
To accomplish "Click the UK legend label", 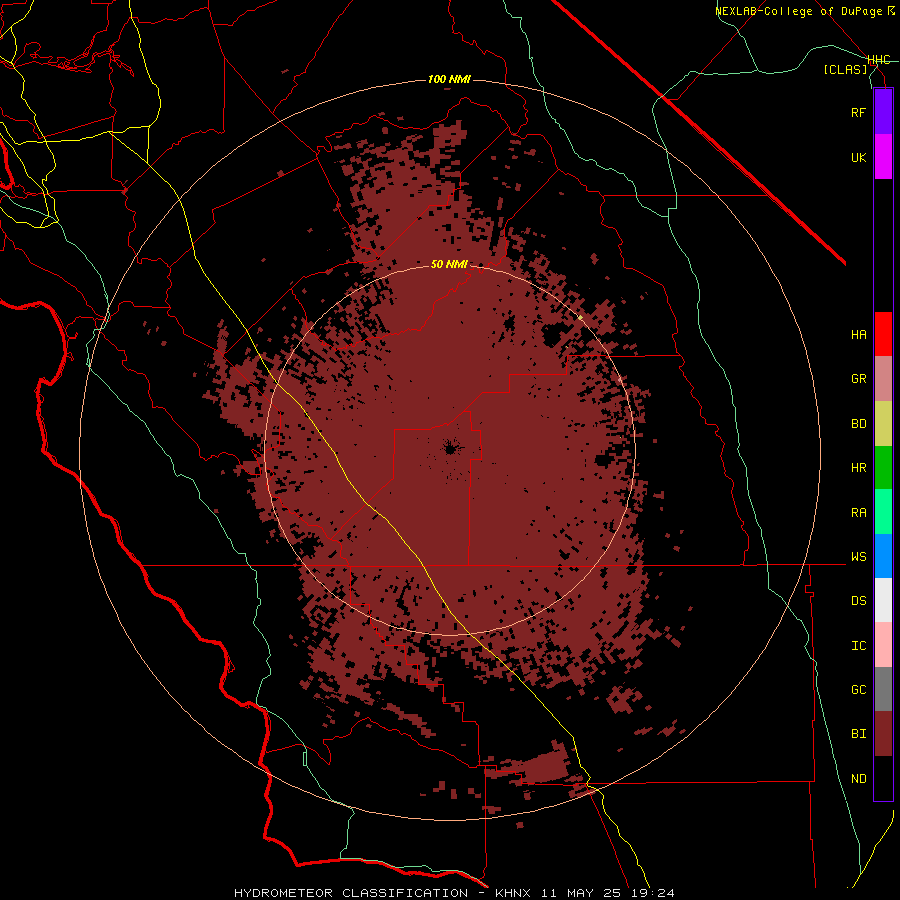I will coord(859,157).
